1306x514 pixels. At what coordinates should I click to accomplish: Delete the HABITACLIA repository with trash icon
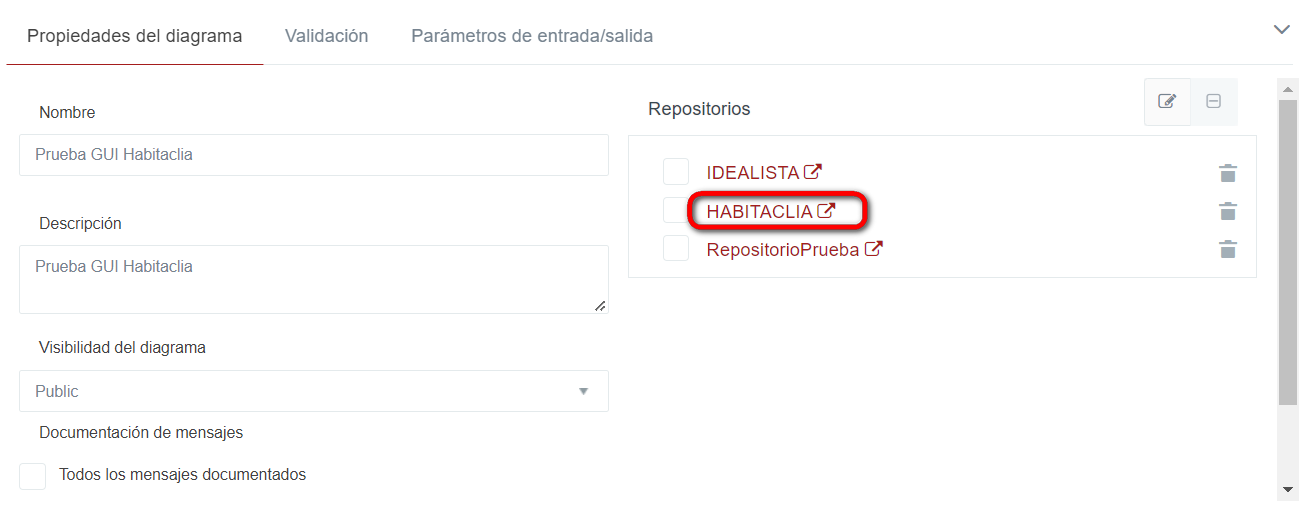(x=1228, y=211)
